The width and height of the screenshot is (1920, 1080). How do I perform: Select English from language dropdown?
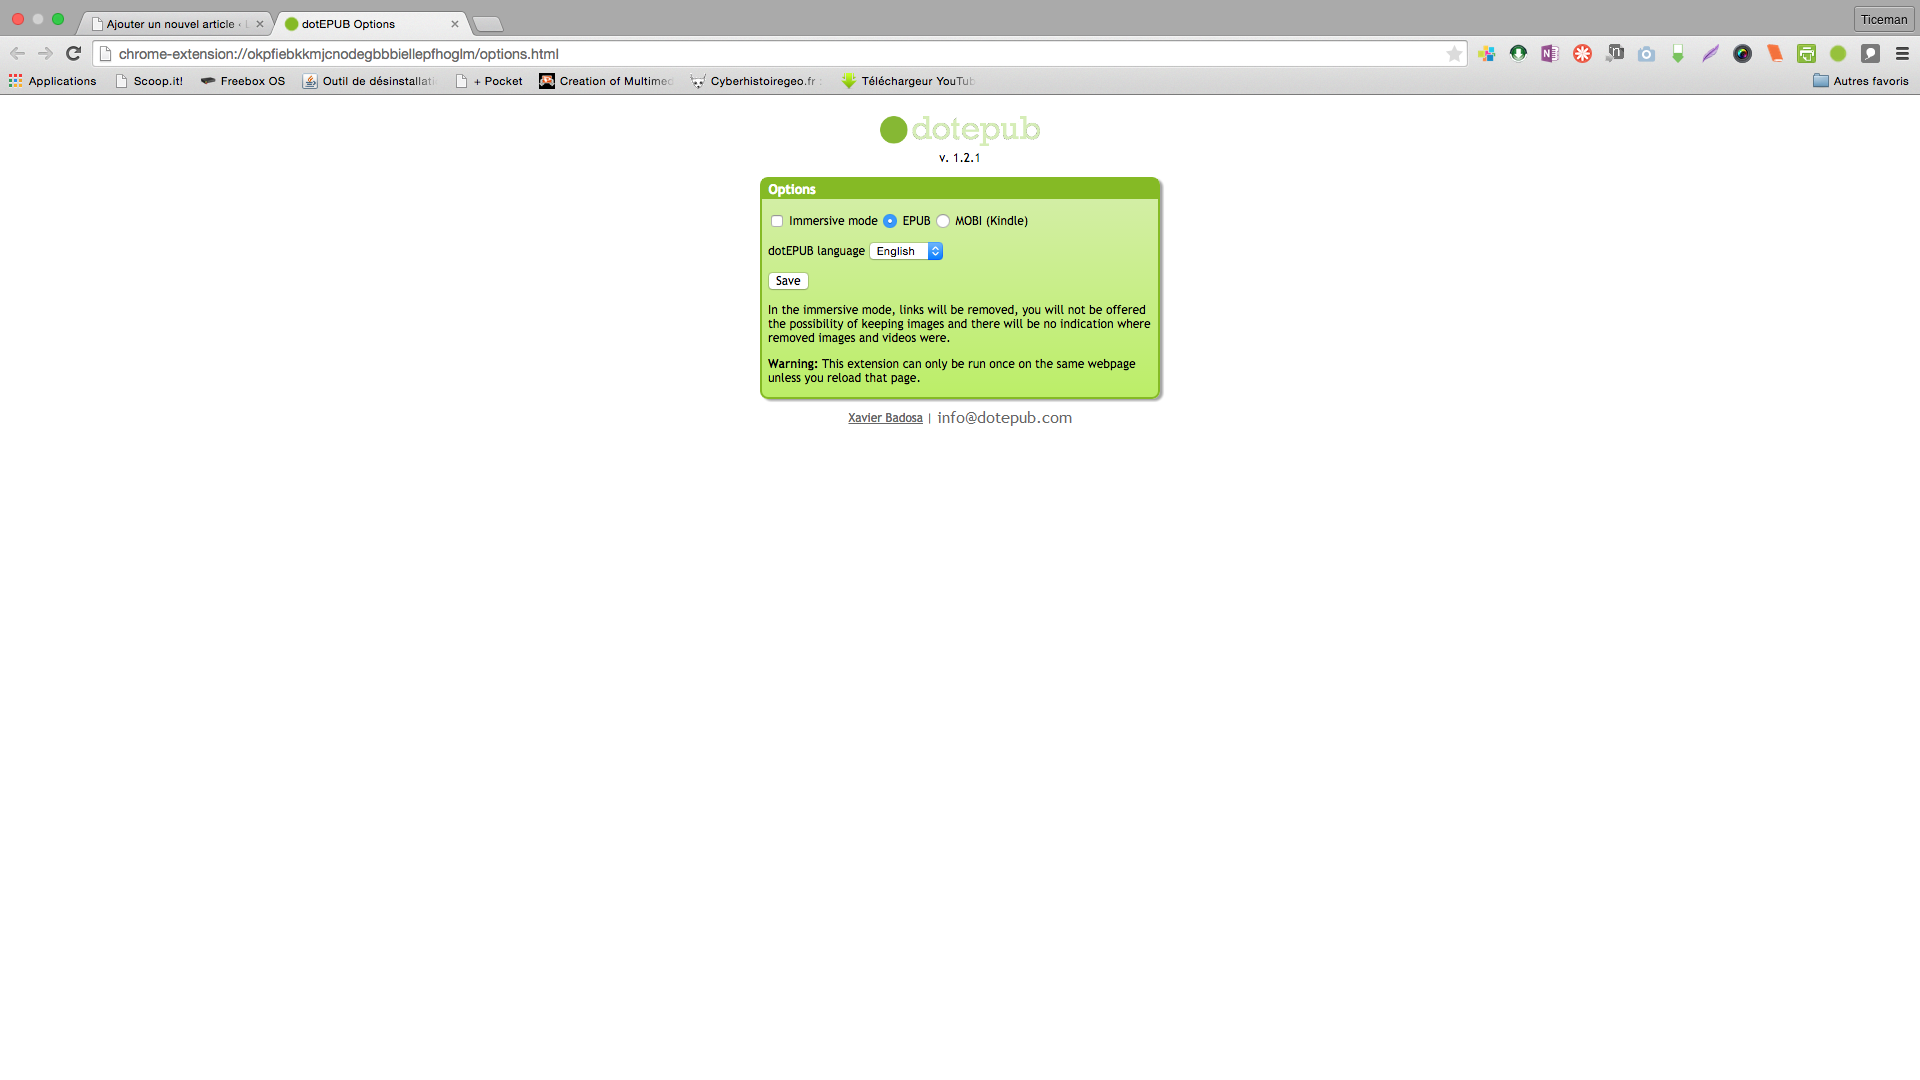pyautogui.click(x=905, y=251)
